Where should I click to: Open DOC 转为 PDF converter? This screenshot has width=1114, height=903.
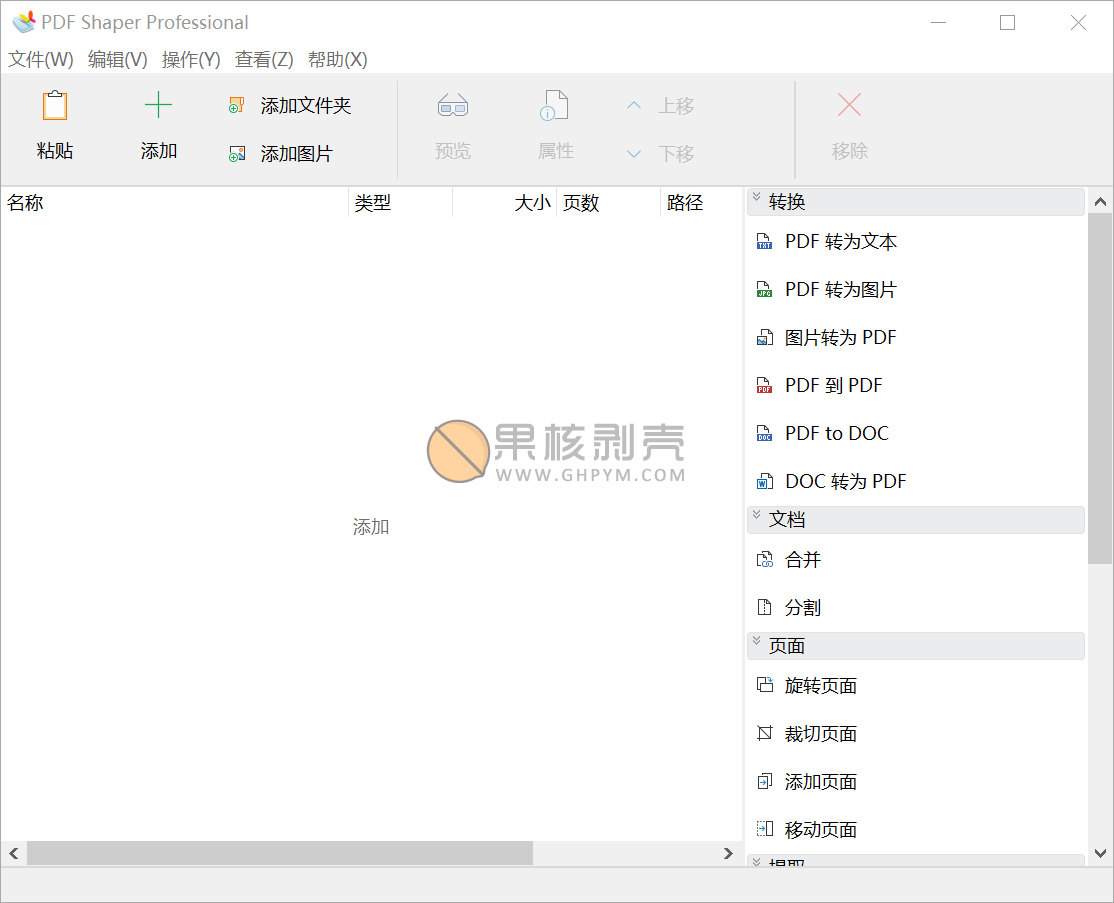[x=845, y=481]
